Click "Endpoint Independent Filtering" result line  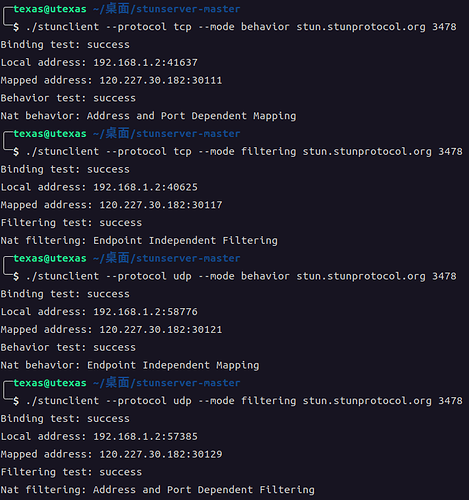click(139, 241)
